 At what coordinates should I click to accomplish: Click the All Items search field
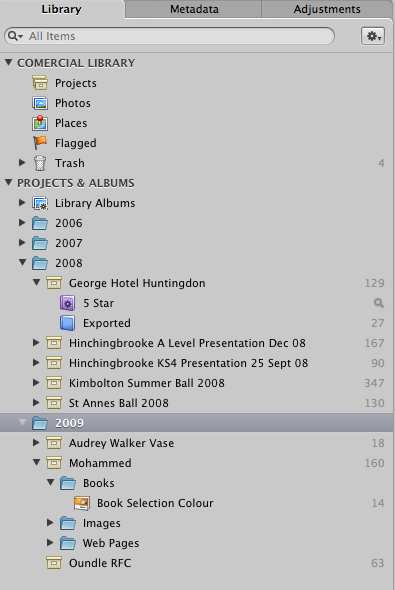point(169,36)
